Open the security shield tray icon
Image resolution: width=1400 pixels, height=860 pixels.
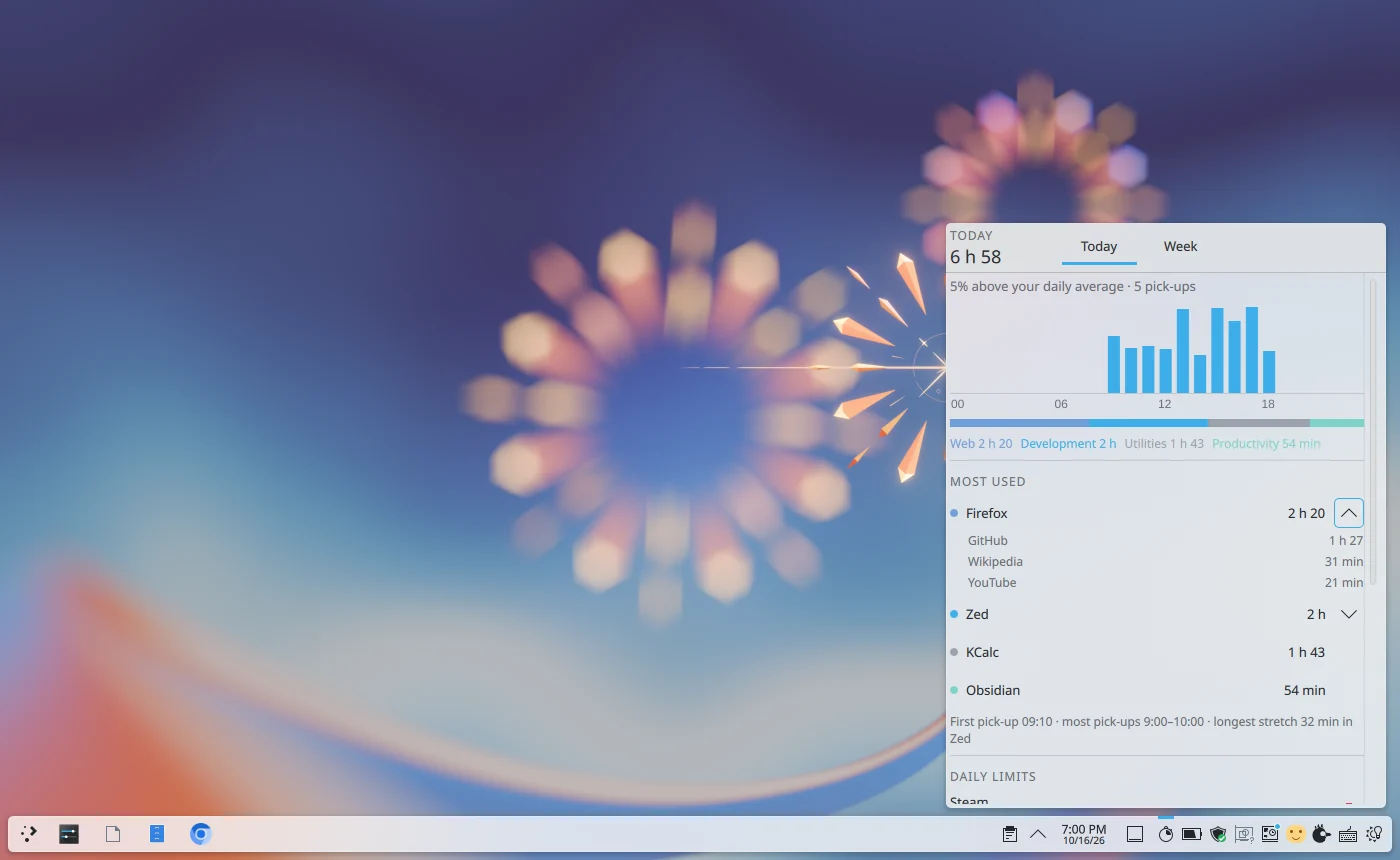pos(1218,834)
